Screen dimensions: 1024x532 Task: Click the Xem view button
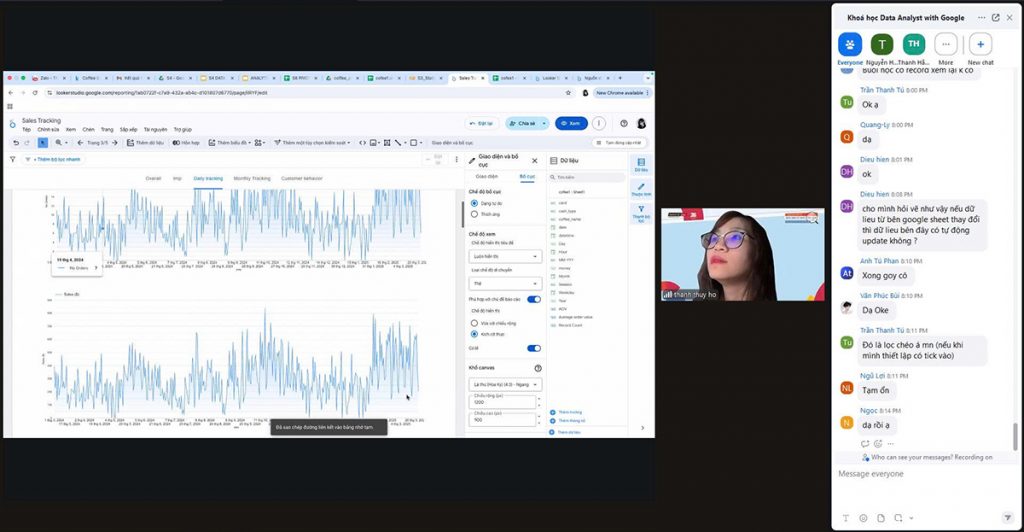point(571,123)
